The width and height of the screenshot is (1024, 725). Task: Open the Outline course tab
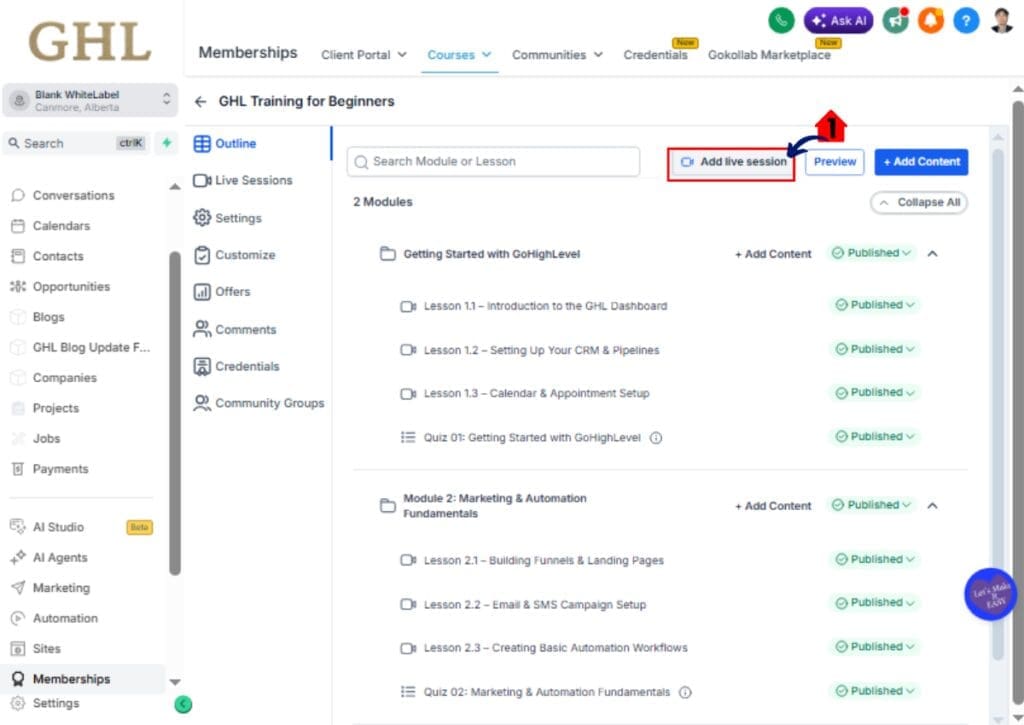point(225,144)
